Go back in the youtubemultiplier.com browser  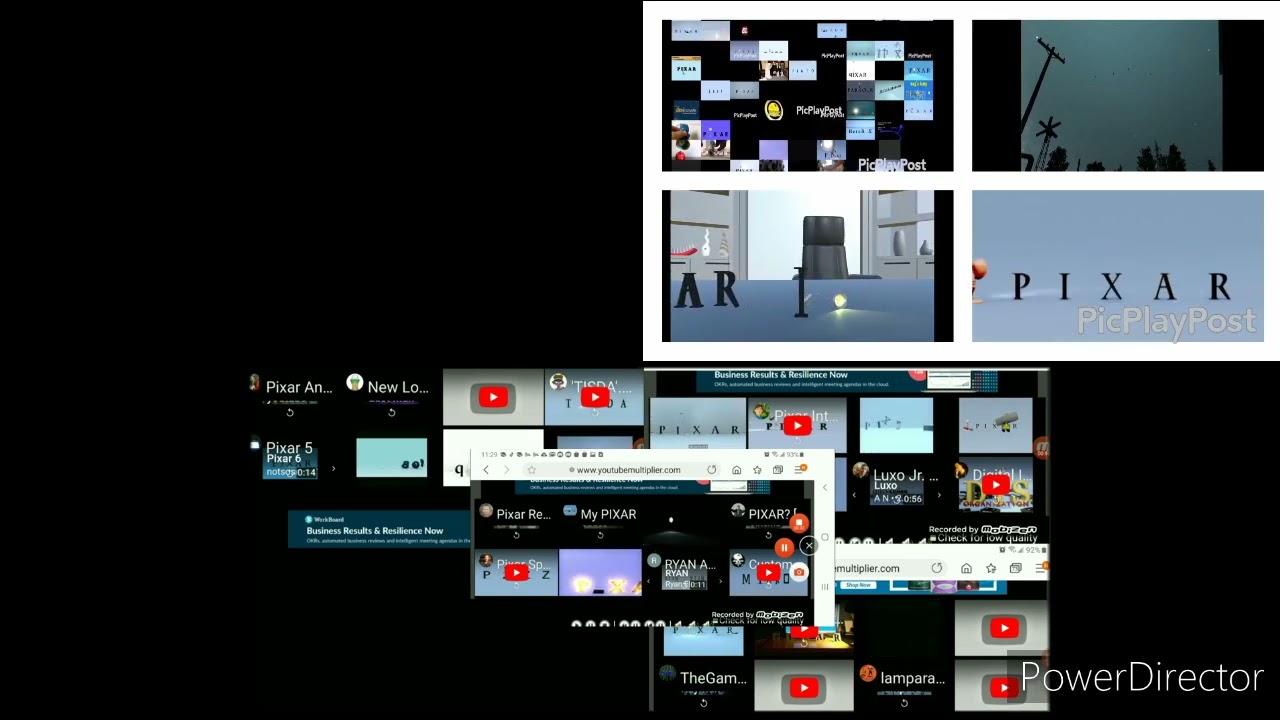(486, 470)
